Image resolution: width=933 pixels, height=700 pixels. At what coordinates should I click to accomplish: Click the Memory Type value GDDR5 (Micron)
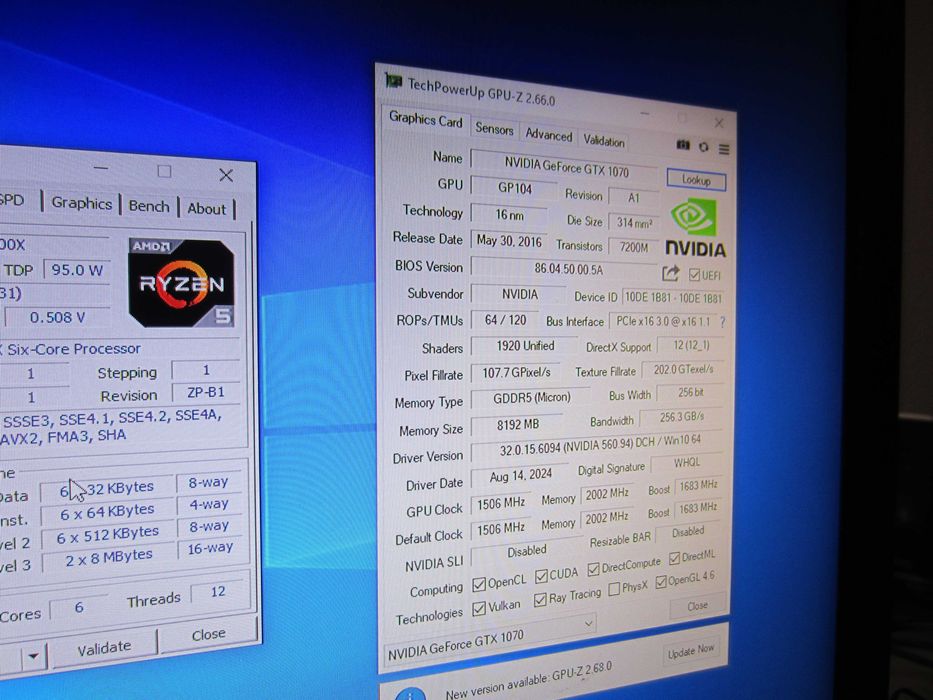531,398
